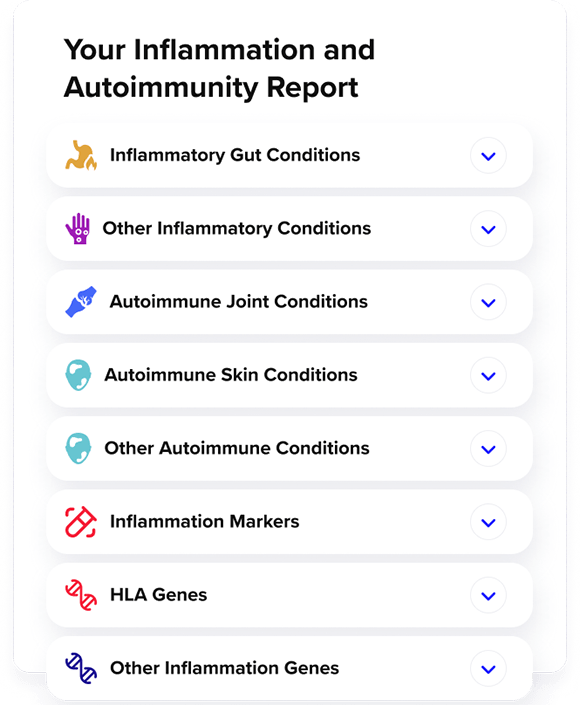The height and width of the screenshot is (705, 580).
Task: Expand the Autoimmune Skin Conditions chevron
Action: (x=488, y=375)
